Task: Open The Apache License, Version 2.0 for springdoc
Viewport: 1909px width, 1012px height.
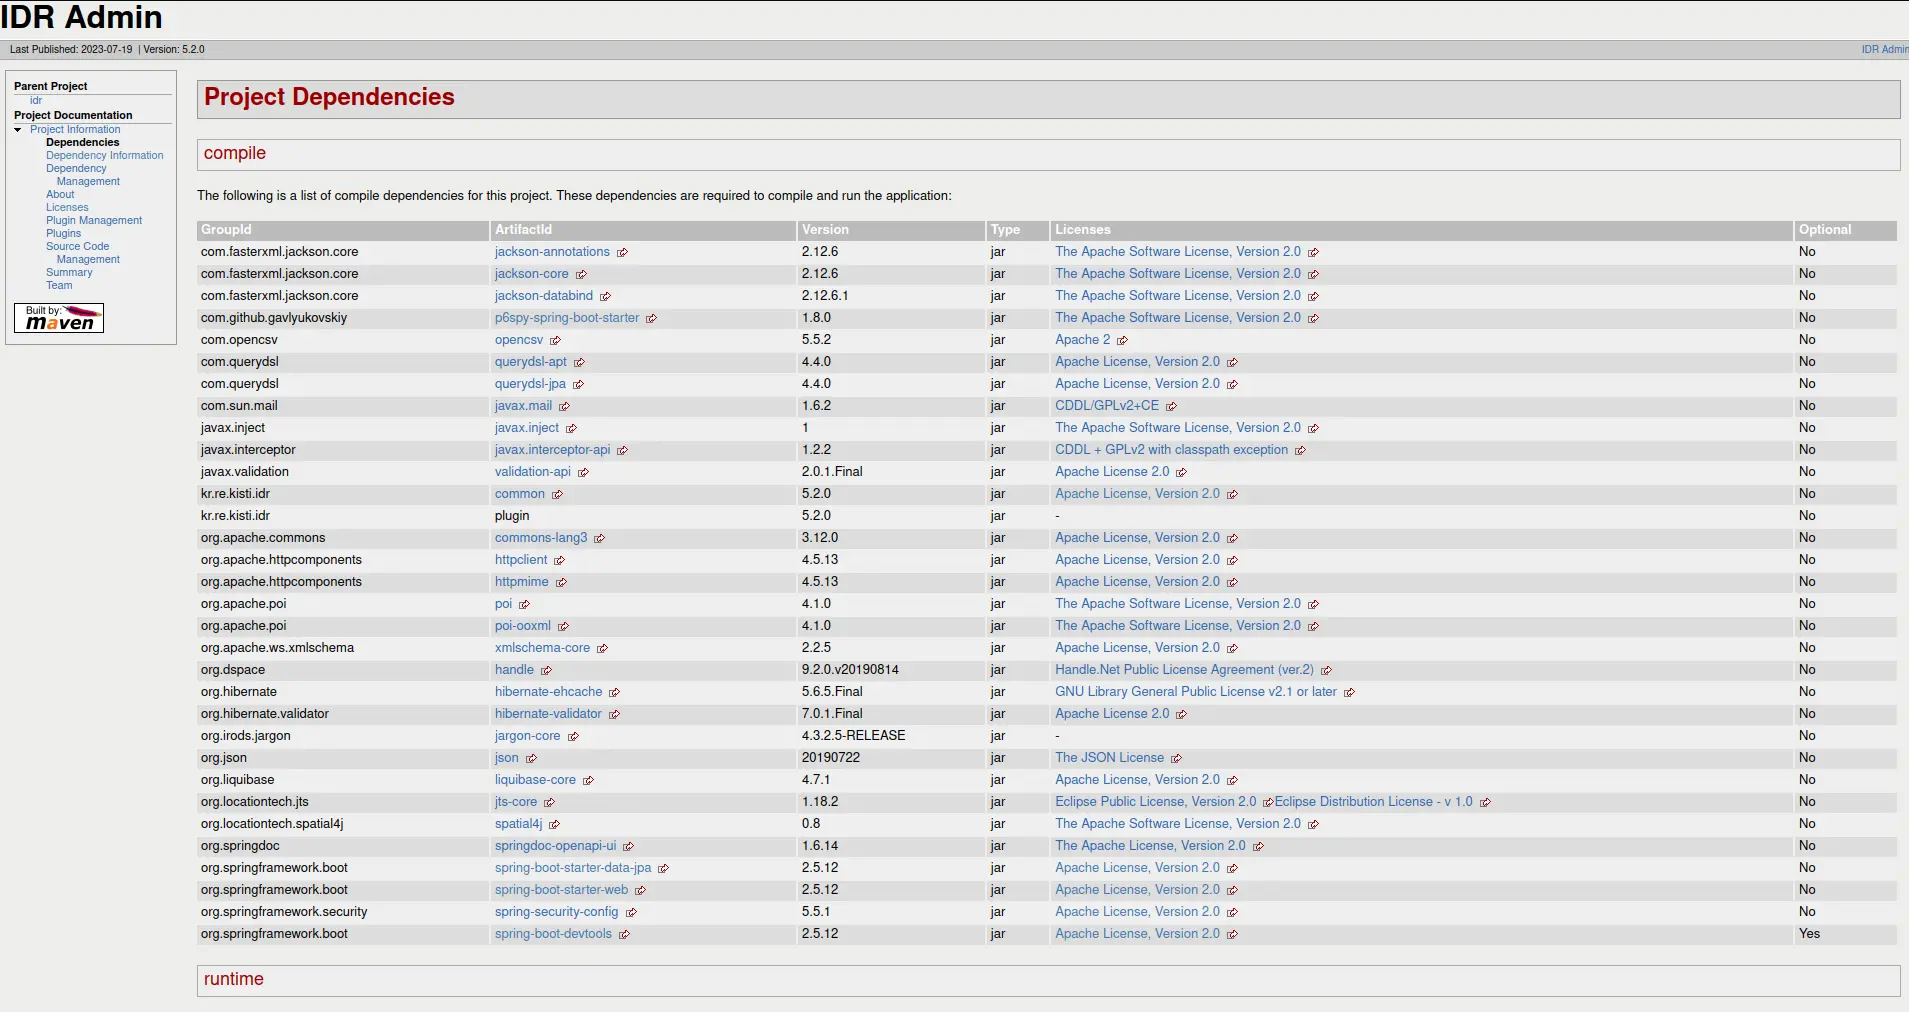Action: (x=1150, y=846)
